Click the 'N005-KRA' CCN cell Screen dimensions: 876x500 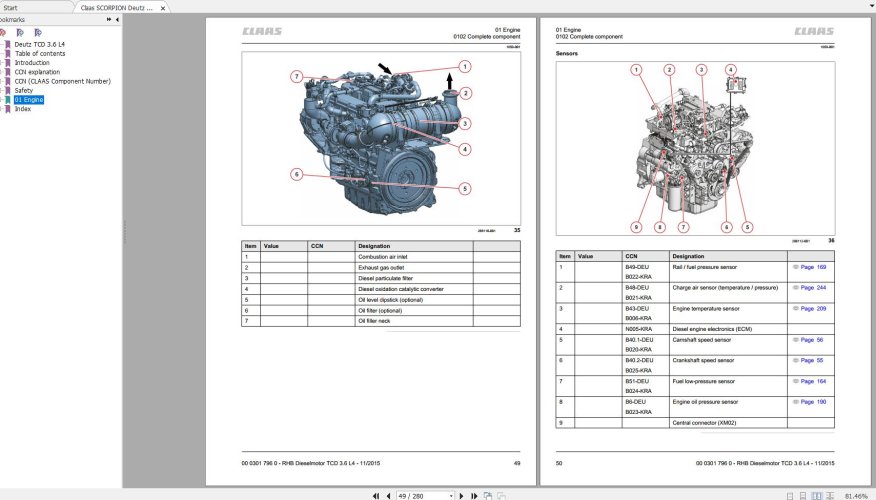[645, 329]
